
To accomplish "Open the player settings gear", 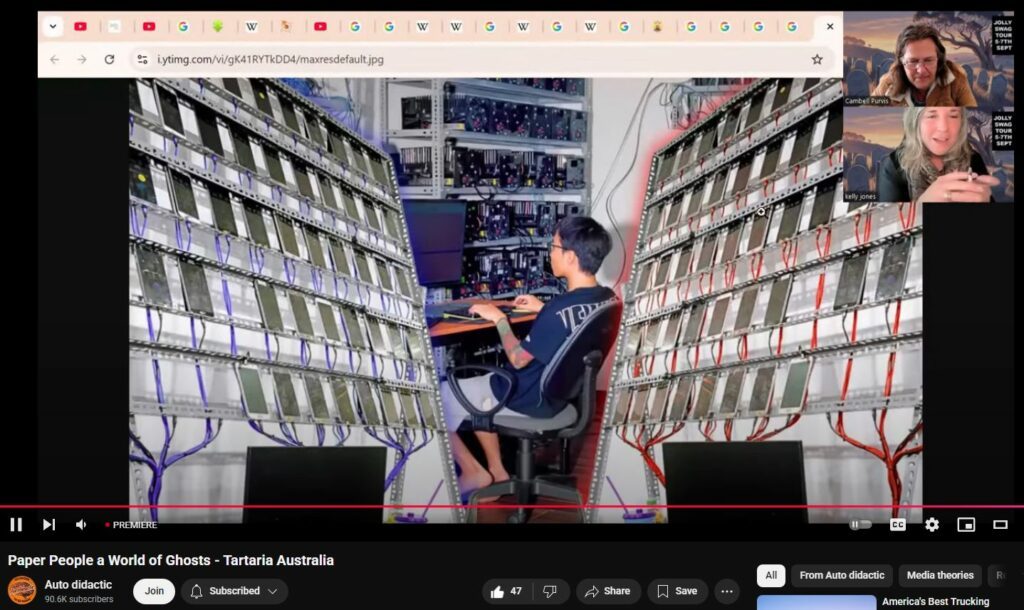I will 932,524.
